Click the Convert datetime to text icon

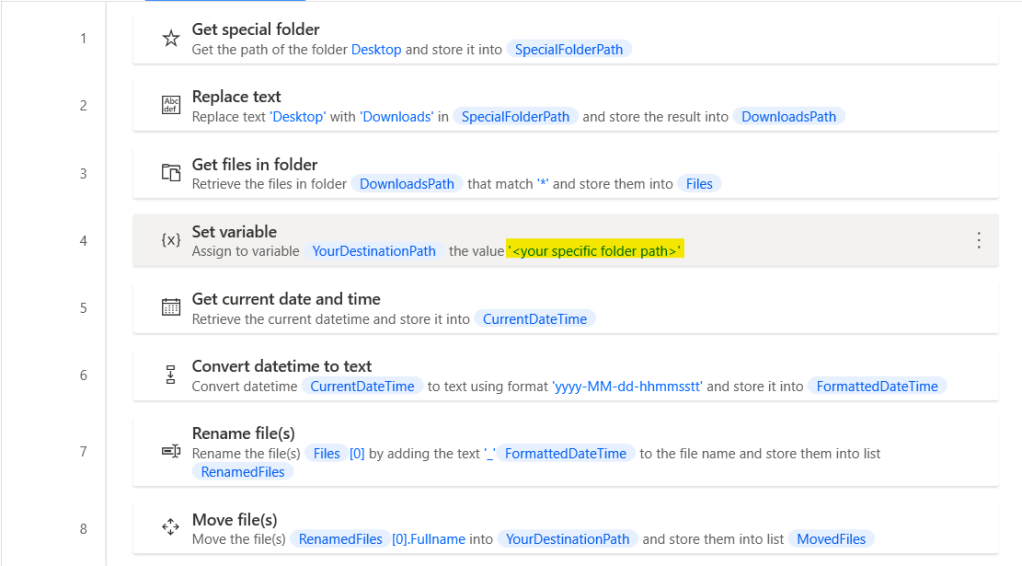pos(171,375)
